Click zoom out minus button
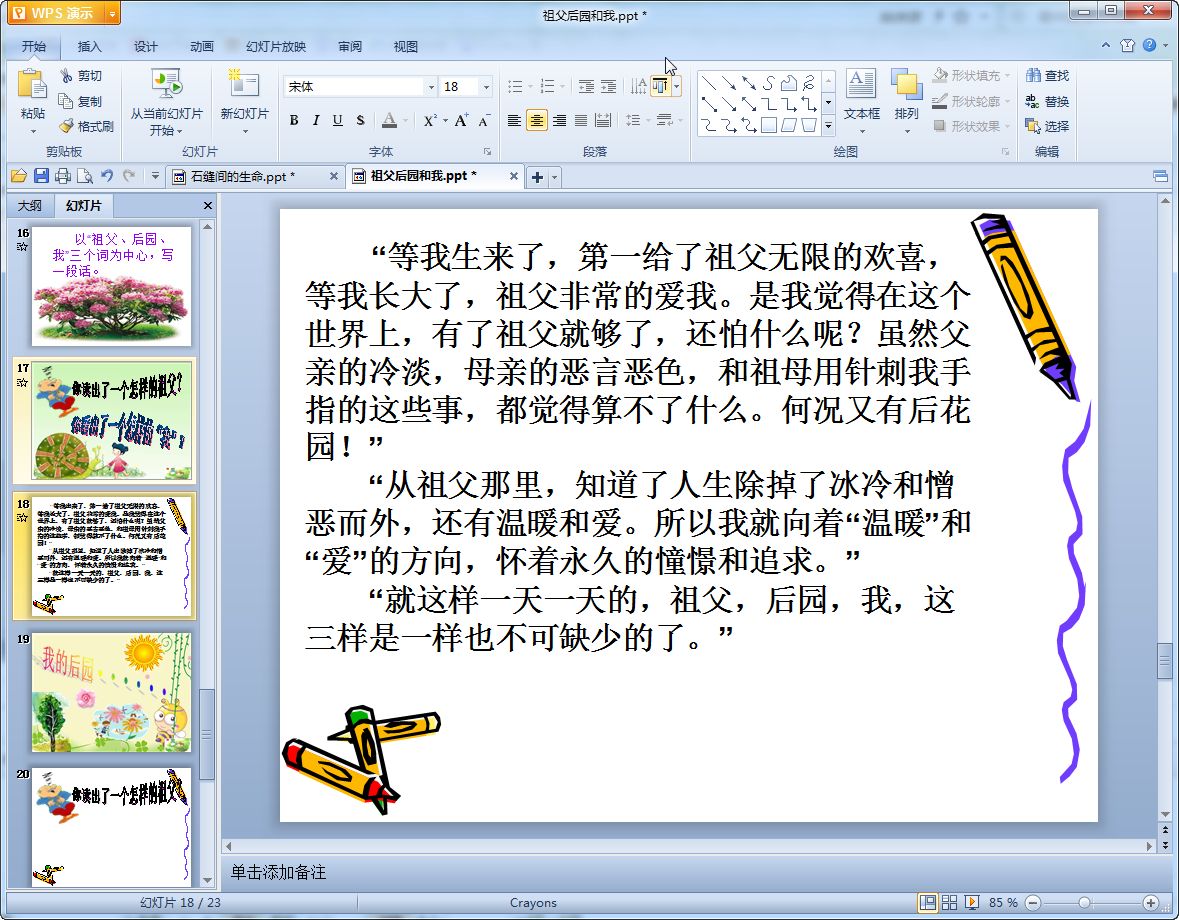 1033,903
